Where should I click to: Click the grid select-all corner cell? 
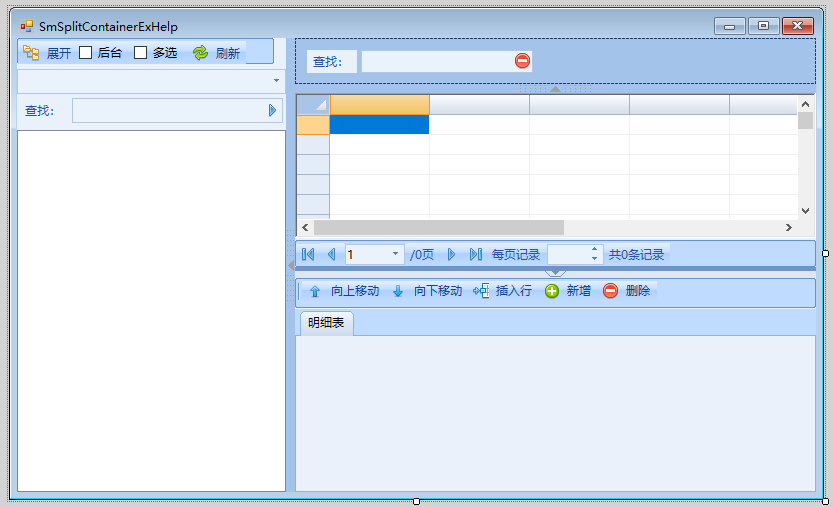(x=313, y=105)
